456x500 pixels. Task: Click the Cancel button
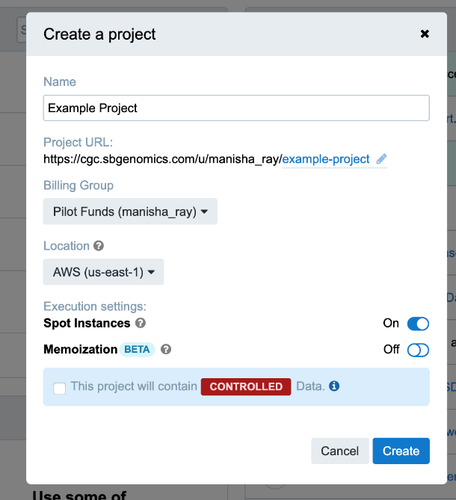(x=340, y=451)
